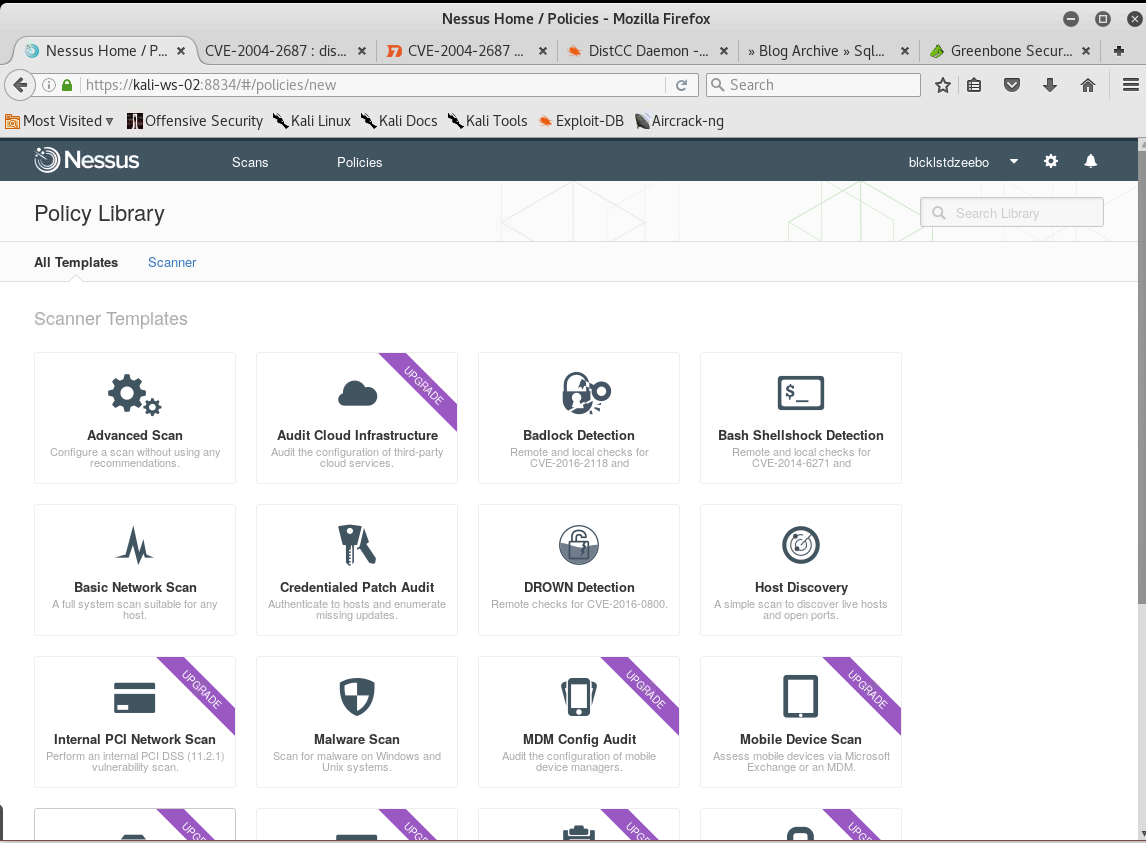Viewport: 1146px width, 843px height.
Task: Switch to the DistCC Daemon browser tab
Action: point(648,50)
